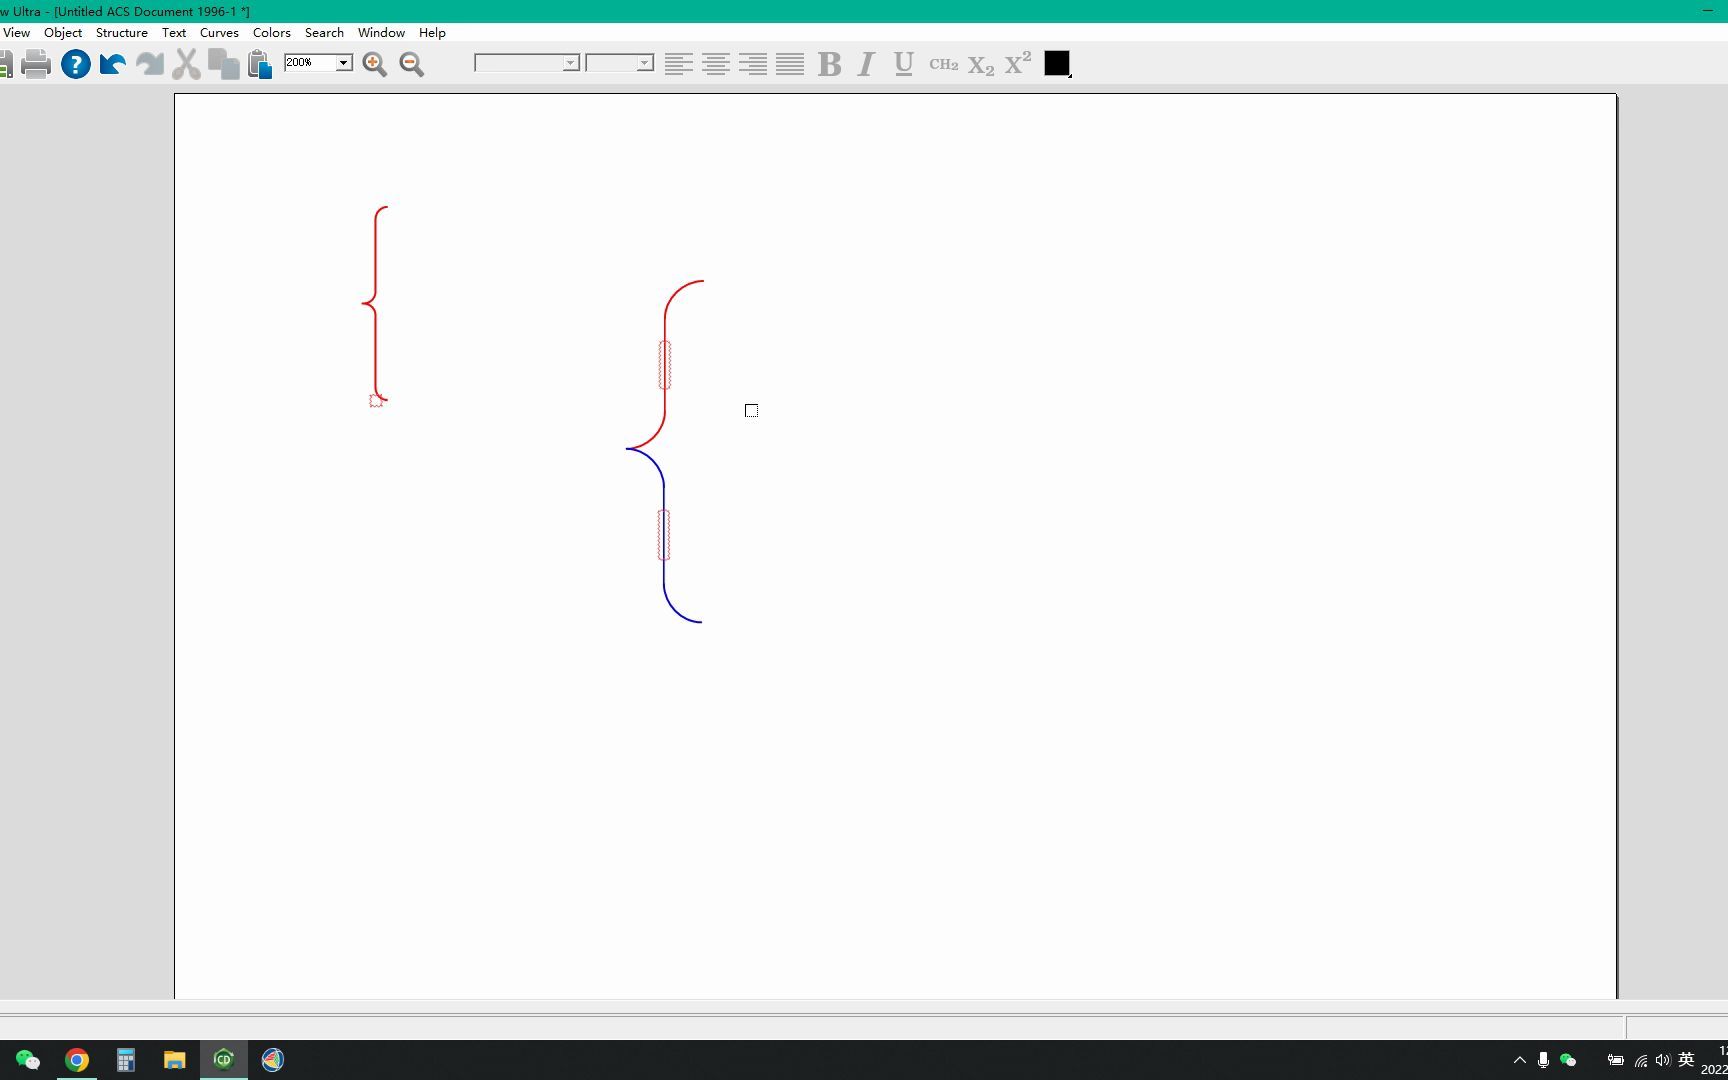Switch the 英 input method indicator
The image size is (1728, 1080).
[1686, 1060]
